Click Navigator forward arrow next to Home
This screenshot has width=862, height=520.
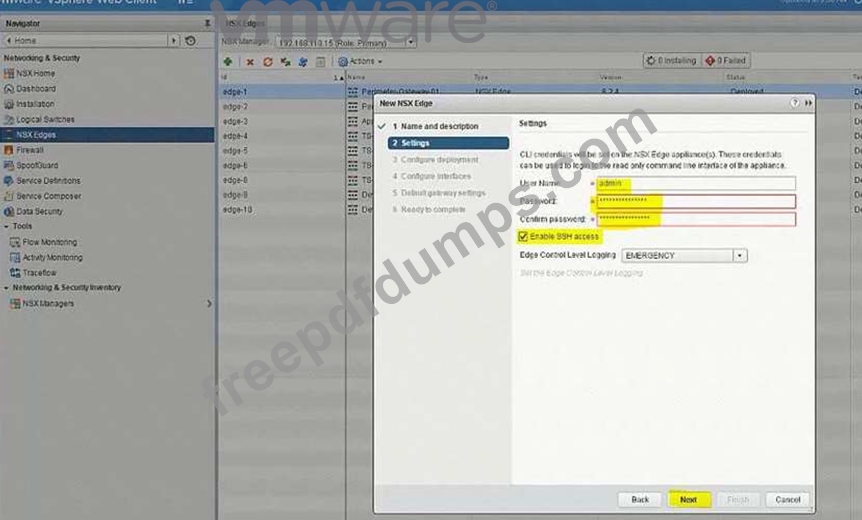pos(174,41)
